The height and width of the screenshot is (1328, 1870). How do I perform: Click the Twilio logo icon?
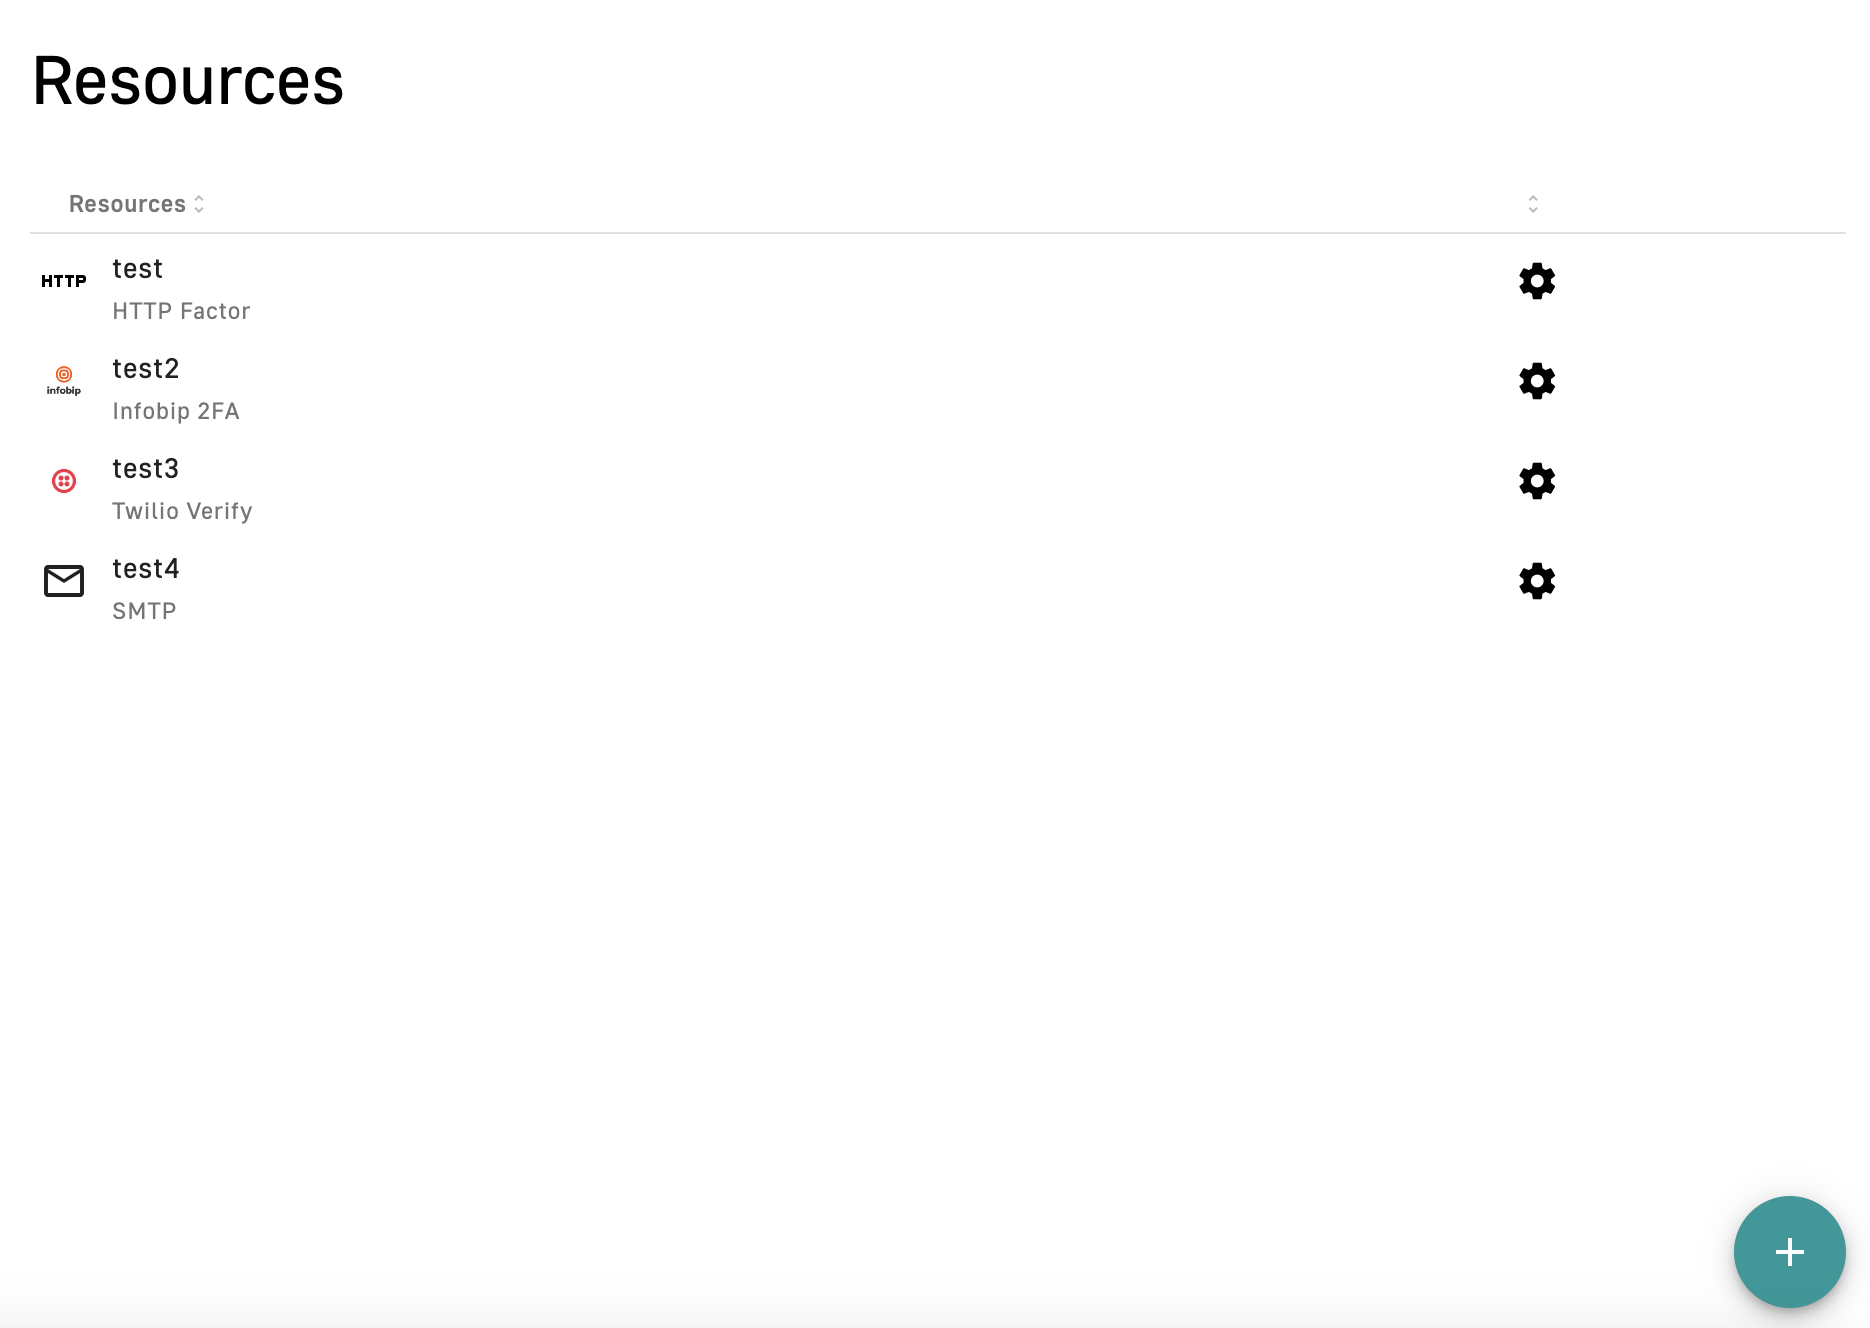[64, 481]
